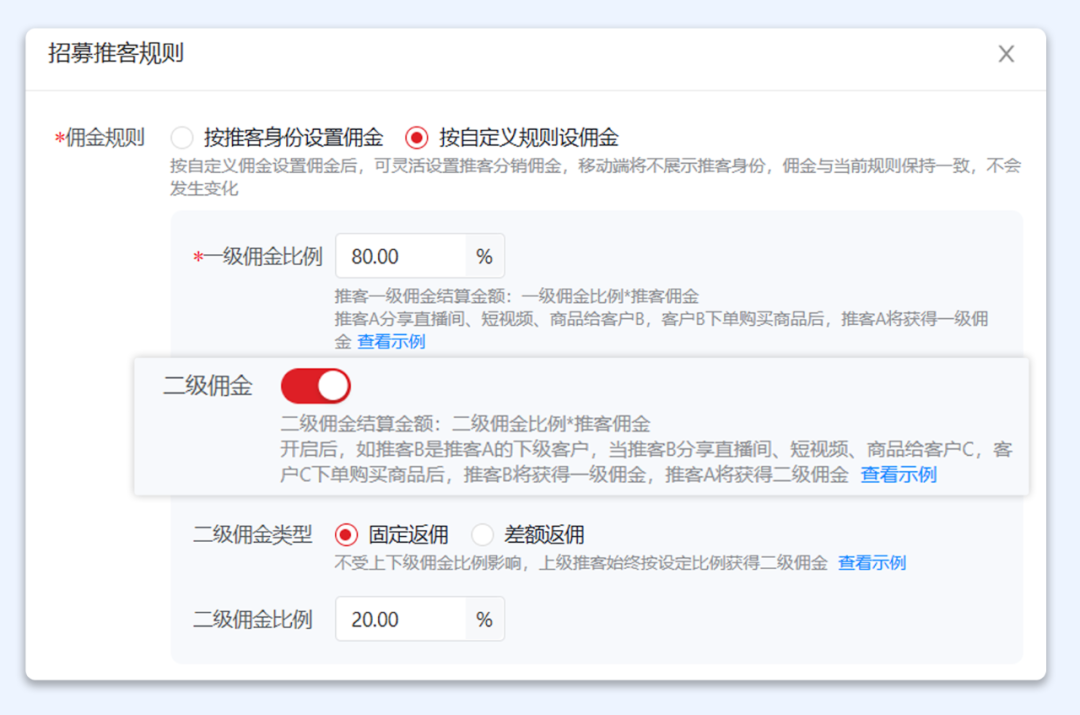The width and height of the screenshot is (1080, 715).
Task: Disable the 二级佣金 toggle switch
Action: click(315, 385)
